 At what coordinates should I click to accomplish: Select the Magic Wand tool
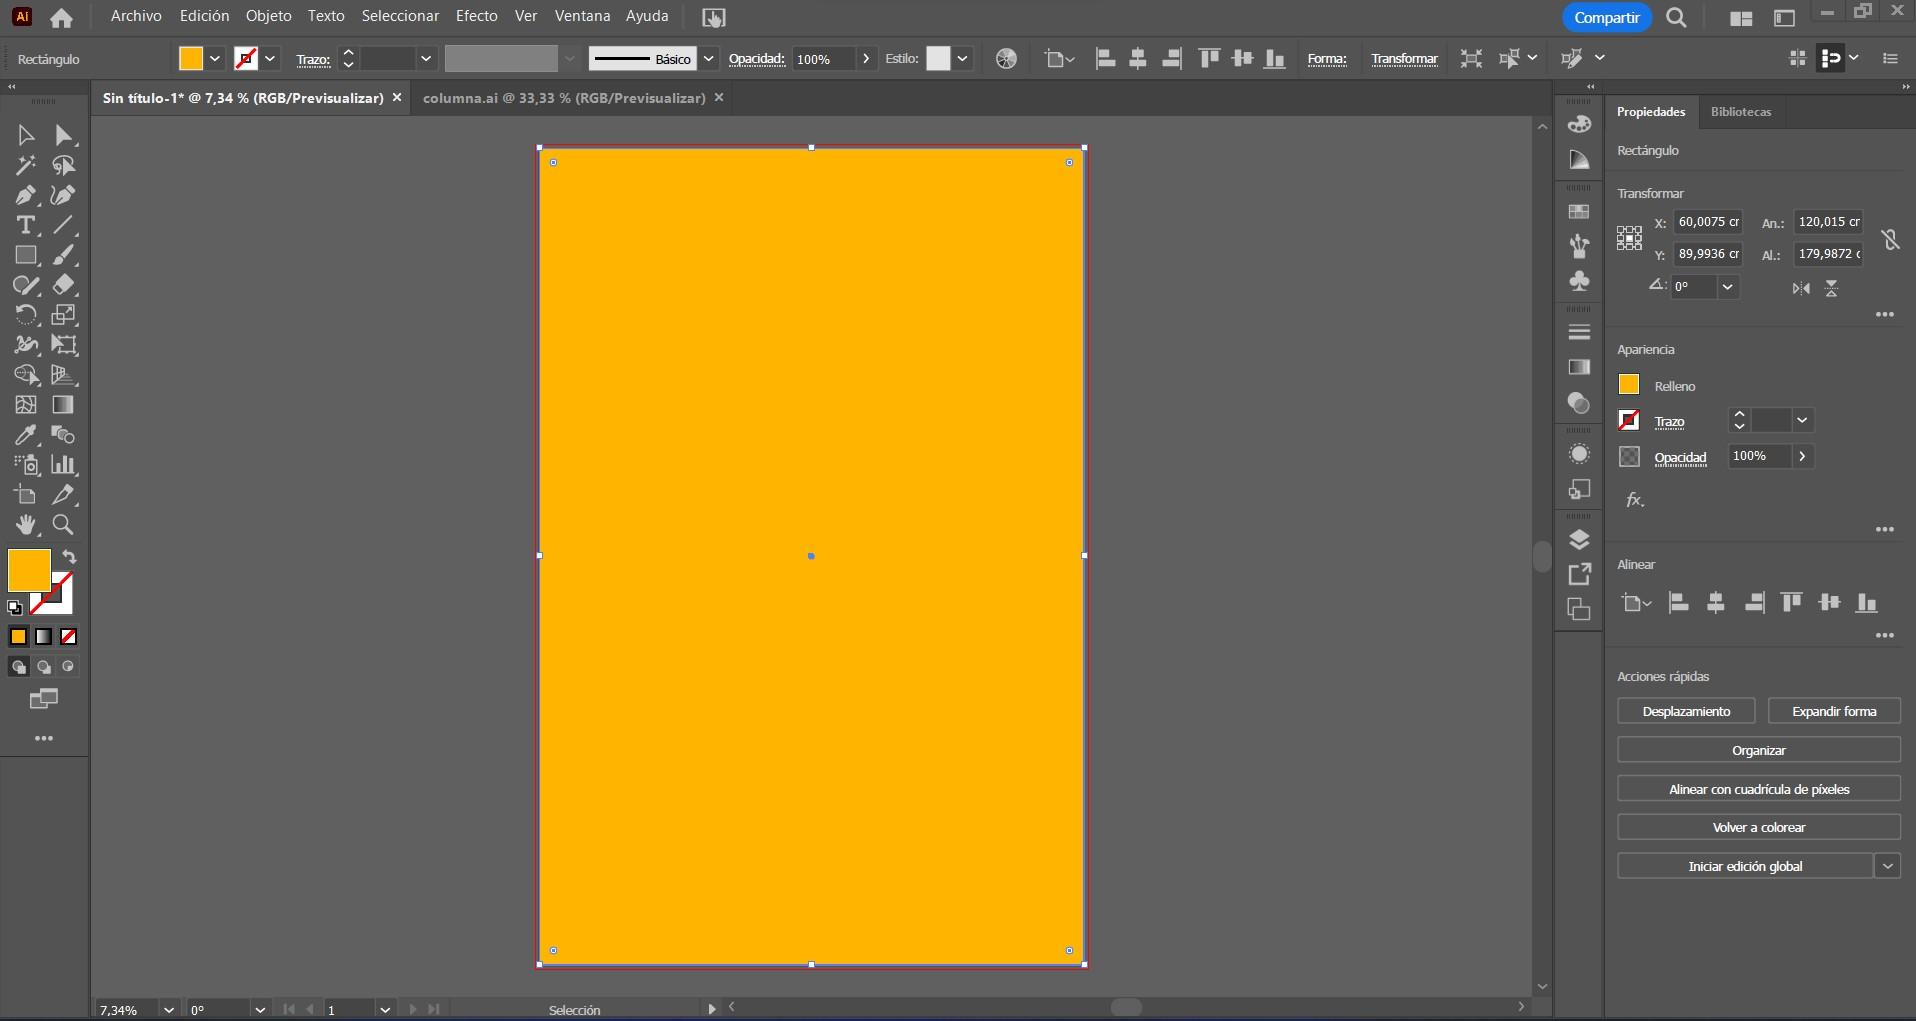coord(26,165)
